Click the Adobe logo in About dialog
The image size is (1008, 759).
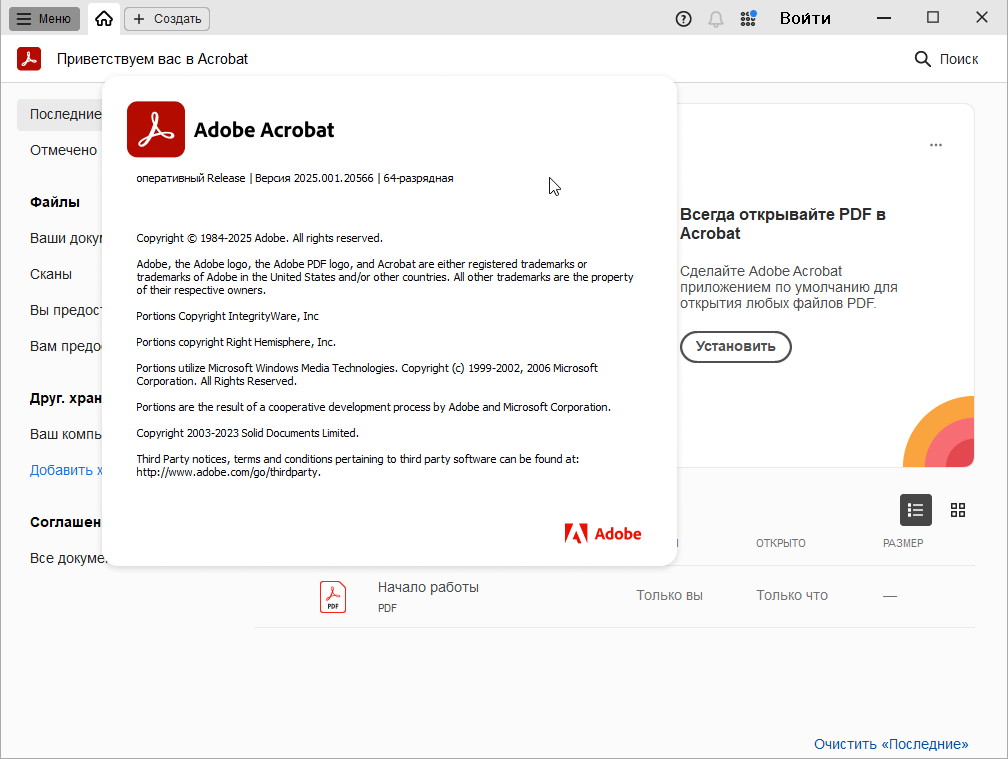602,533
